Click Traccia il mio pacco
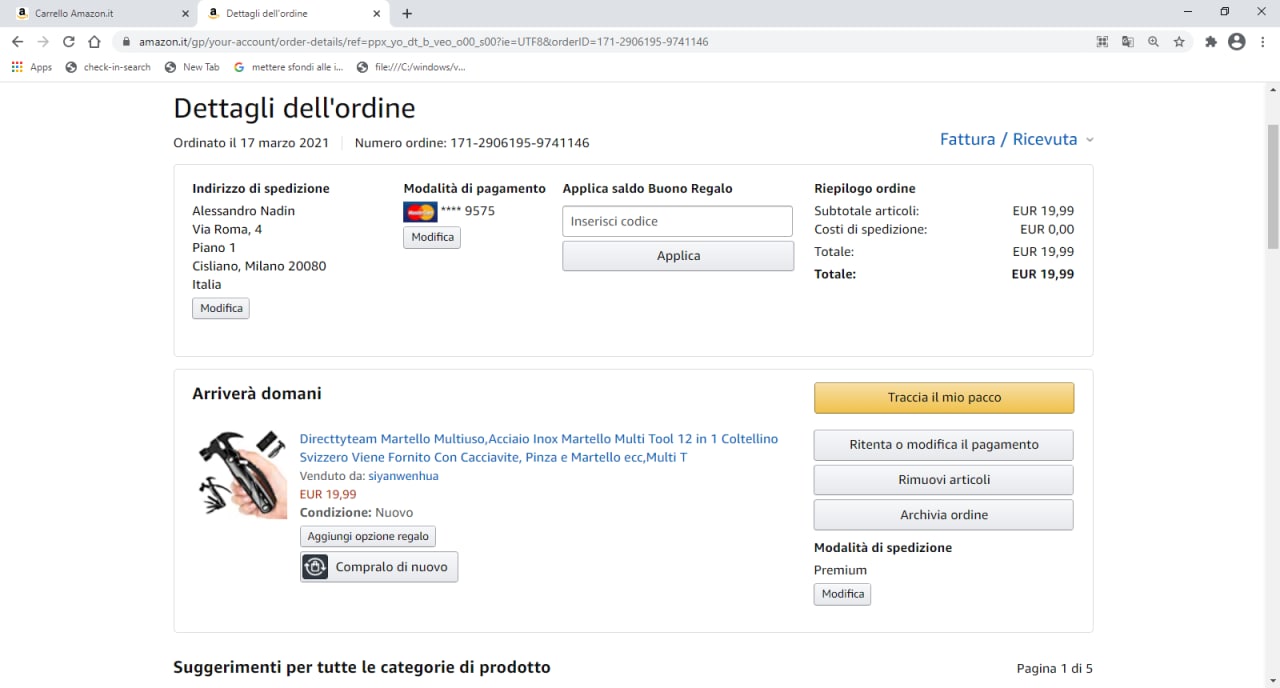This screenshot has height=688, width=1280. 944,397
